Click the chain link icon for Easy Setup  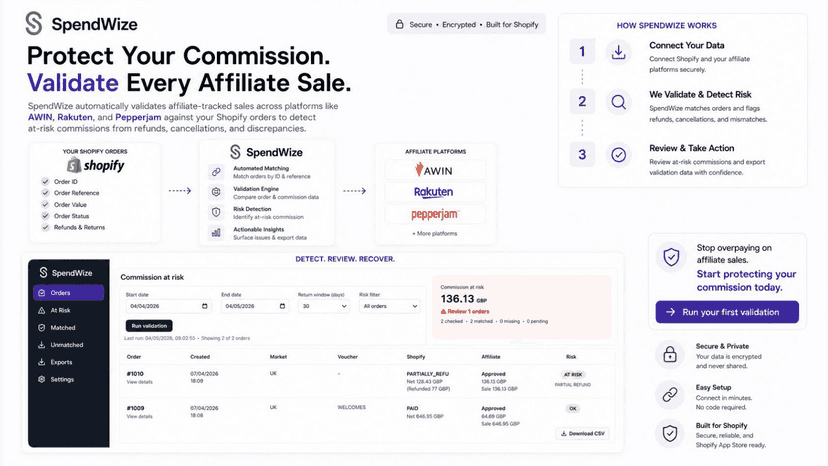[x=670, y=395]
